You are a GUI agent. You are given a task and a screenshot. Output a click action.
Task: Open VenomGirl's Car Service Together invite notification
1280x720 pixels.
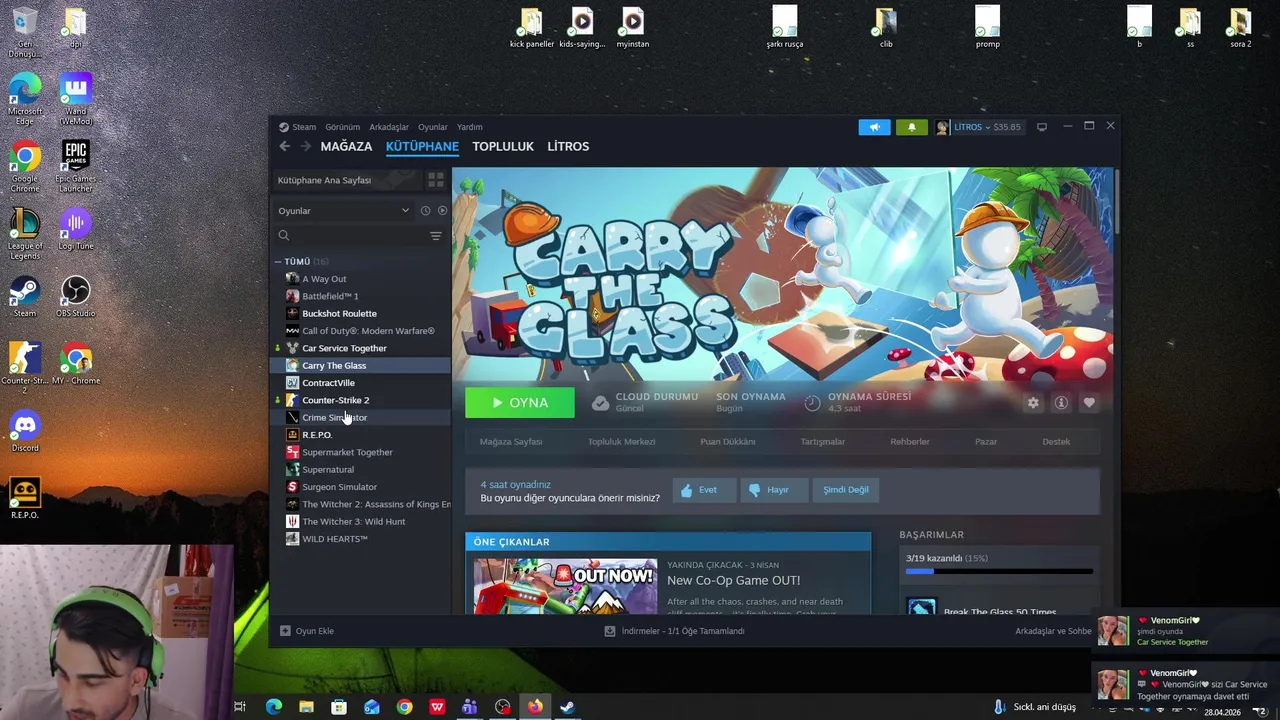coord(1186,685)
